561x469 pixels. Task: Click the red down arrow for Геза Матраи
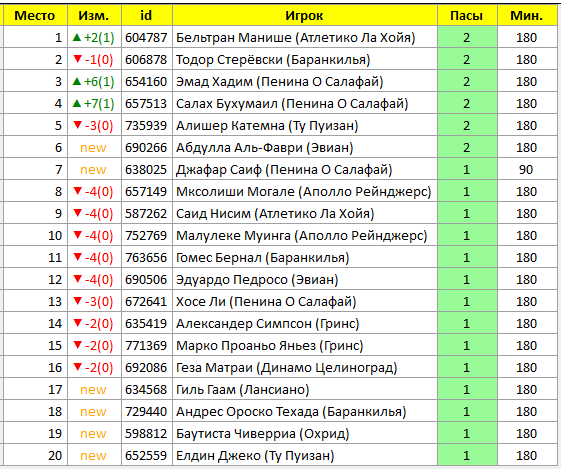click(77, 367)
